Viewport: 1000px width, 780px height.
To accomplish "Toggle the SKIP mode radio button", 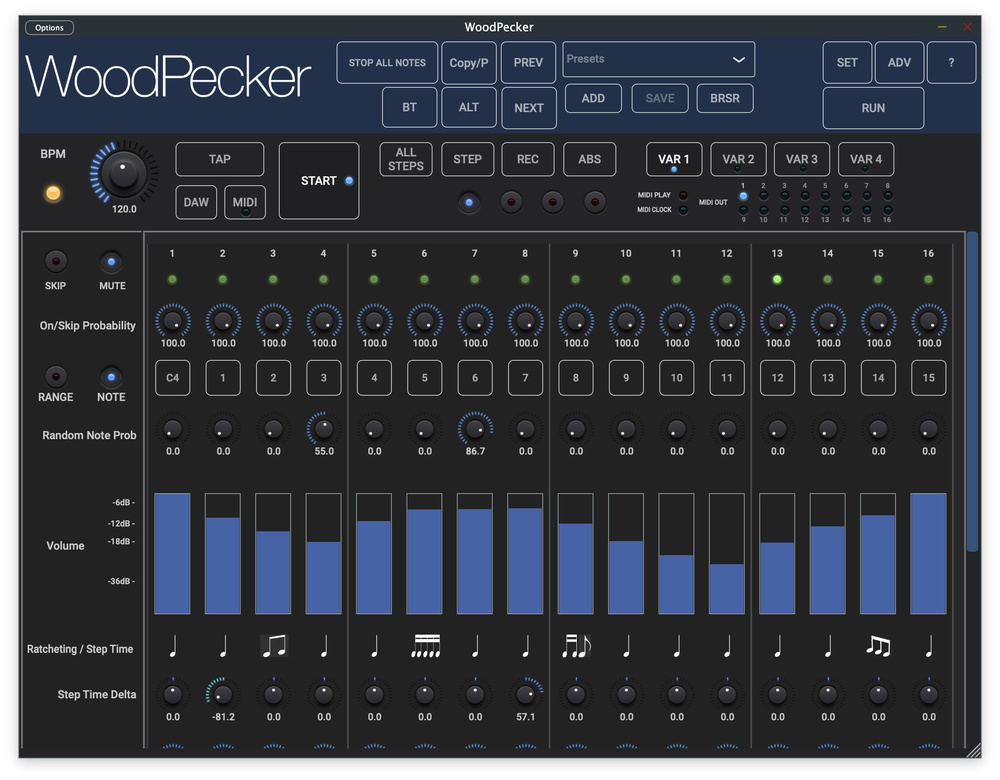I will (56, 262).
